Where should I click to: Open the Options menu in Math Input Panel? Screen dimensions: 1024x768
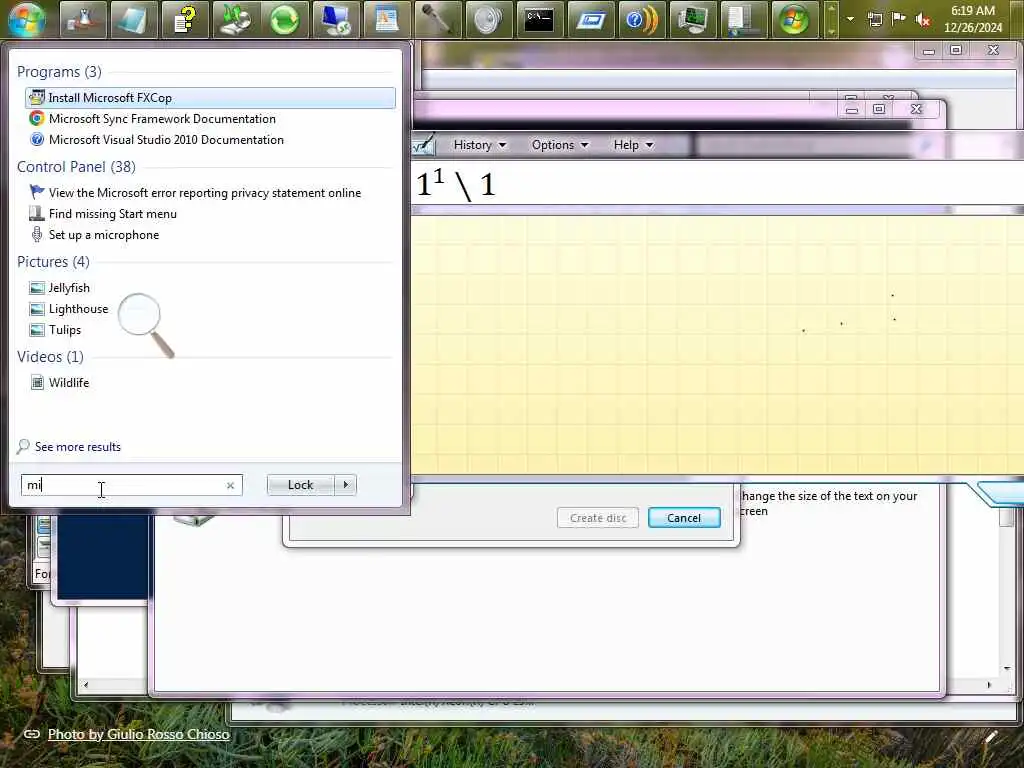pyautogui.click(x=560, y=145)
